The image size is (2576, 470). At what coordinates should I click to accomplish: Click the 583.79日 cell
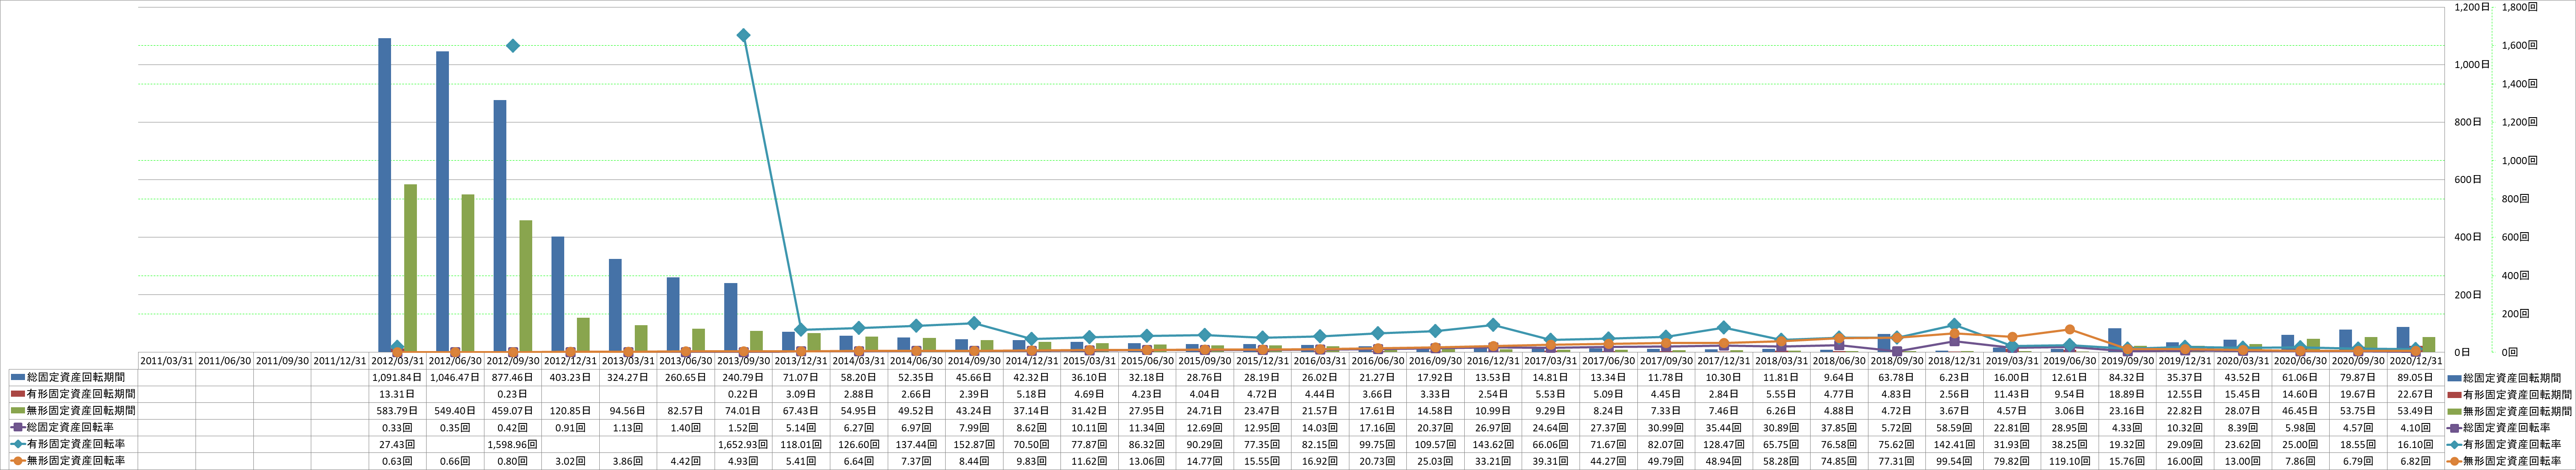pyautogui.click(x=398, y=411)
